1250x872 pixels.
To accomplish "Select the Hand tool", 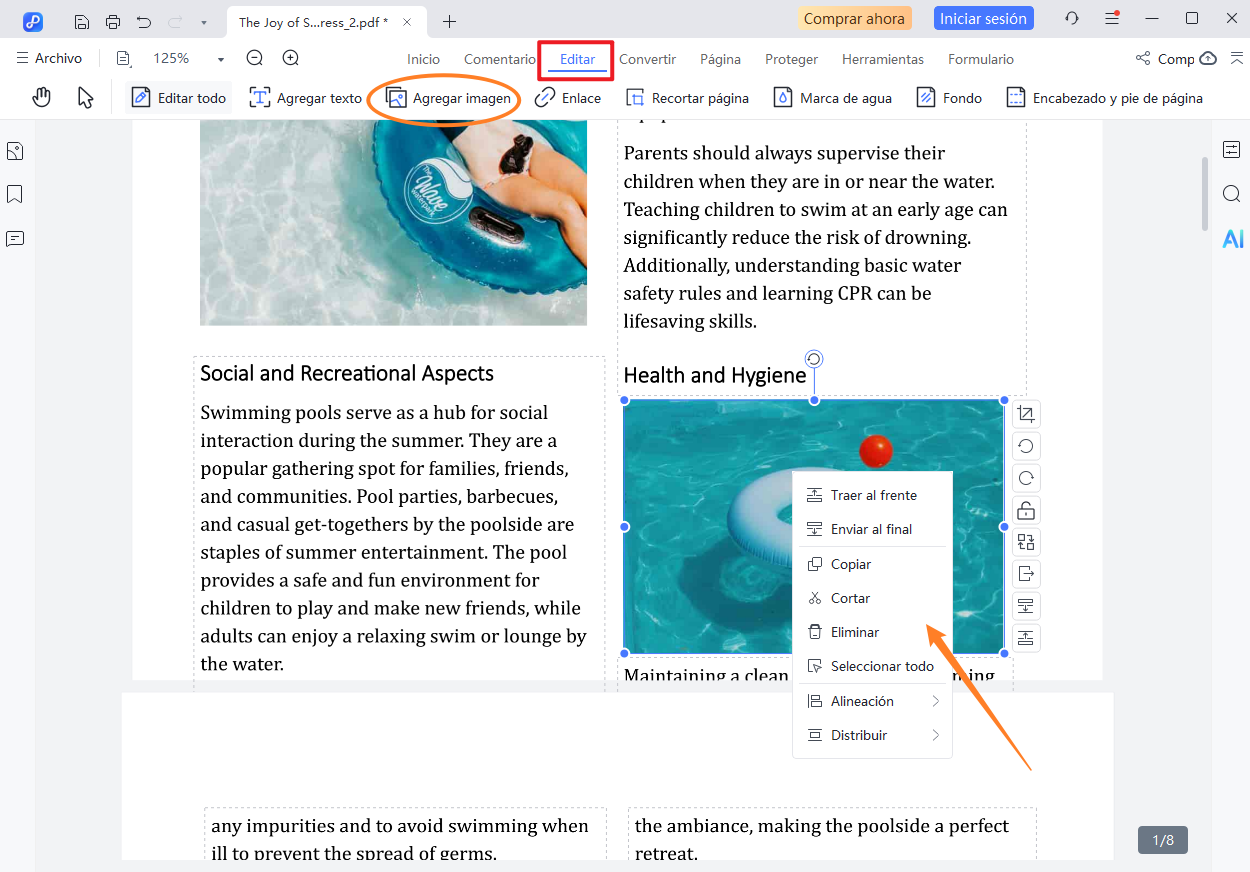I will [41, 97].
